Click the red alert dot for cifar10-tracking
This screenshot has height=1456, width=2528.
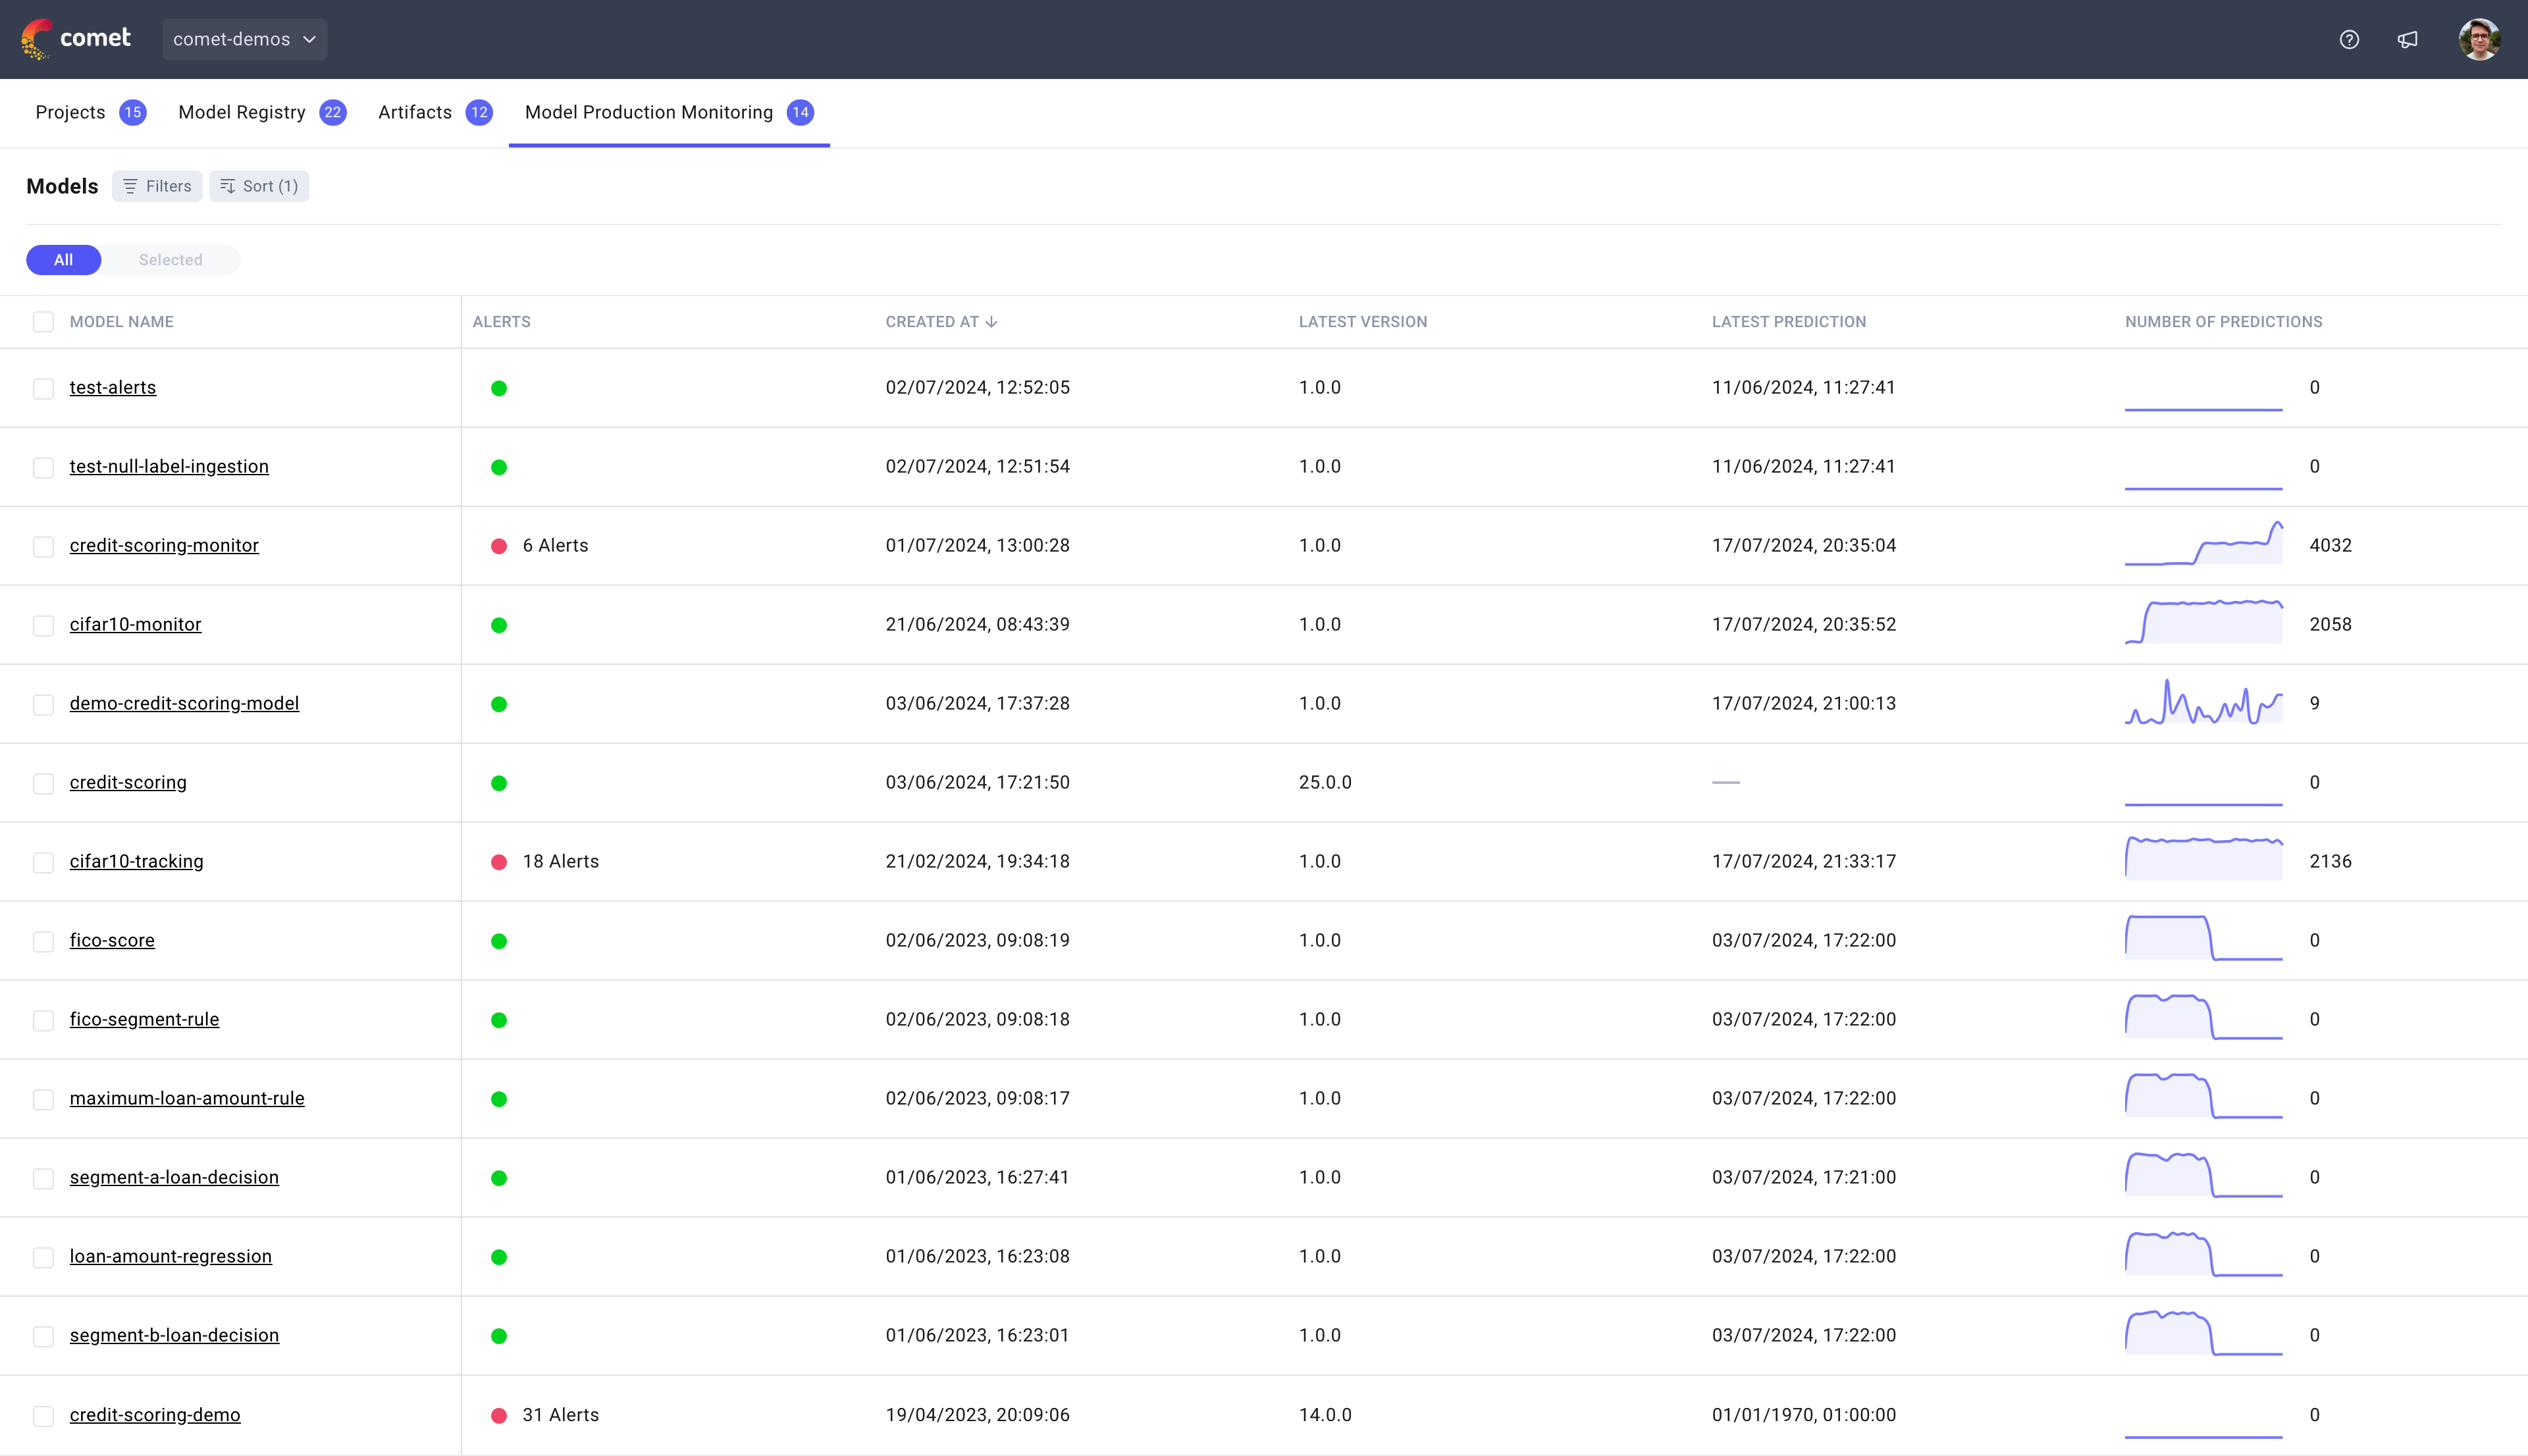[499, 862]
